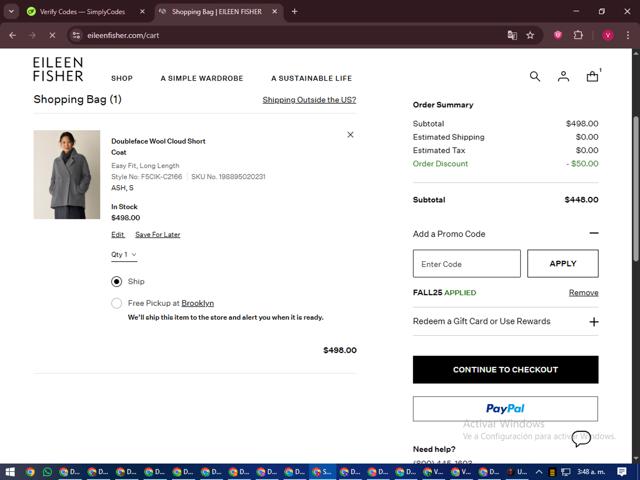Viewport: 640px width, 480px height.
Task: Open the SHOP menu
Action: point(122,78)
